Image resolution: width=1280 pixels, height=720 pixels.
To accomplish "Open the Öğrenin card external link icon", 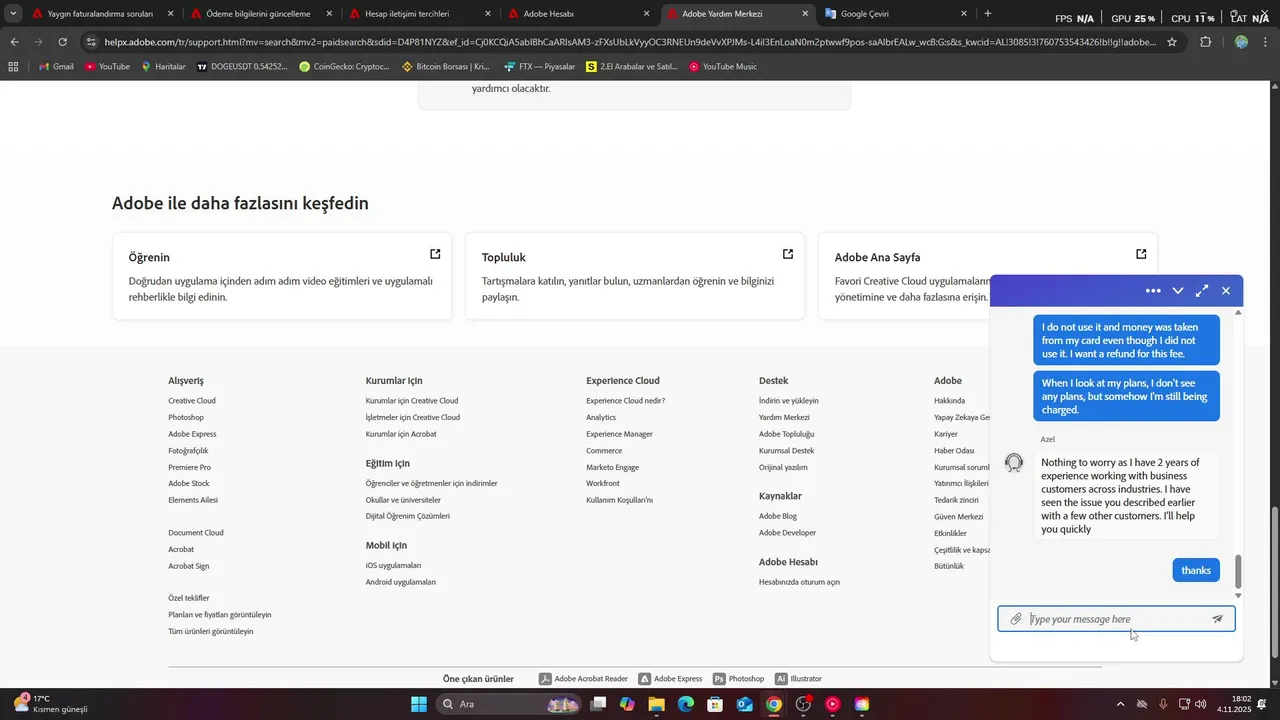I will (x=435, y=254).
